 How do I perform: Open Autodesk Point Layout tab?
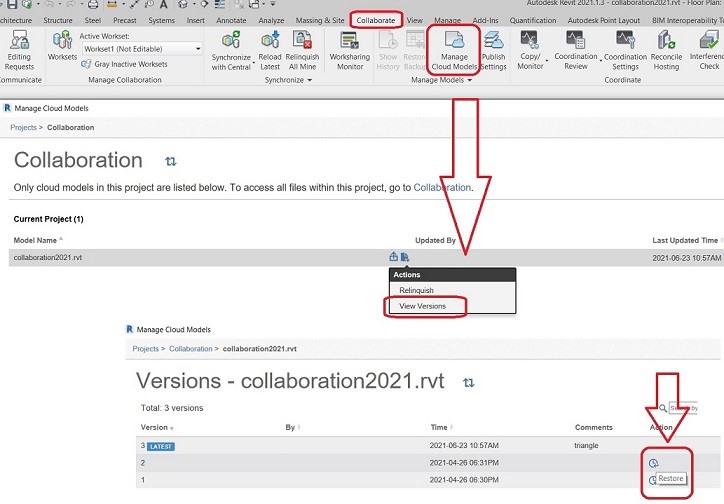[603, 20]
